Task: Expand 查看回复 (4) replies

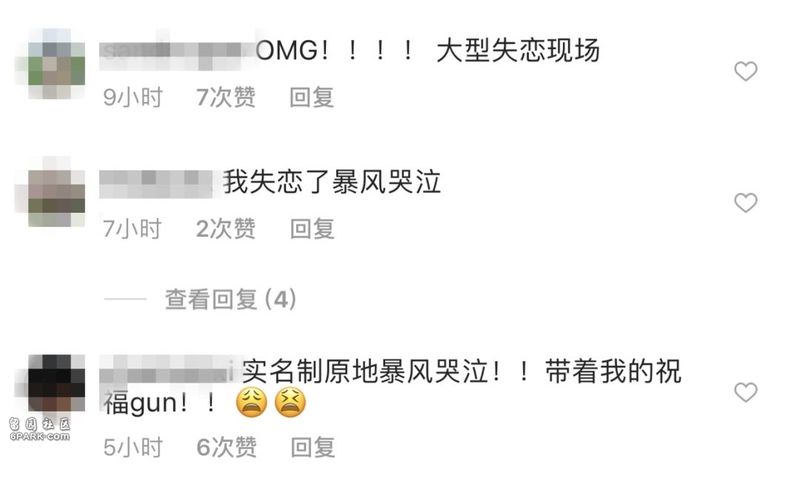Action: [x=230, y=299]
